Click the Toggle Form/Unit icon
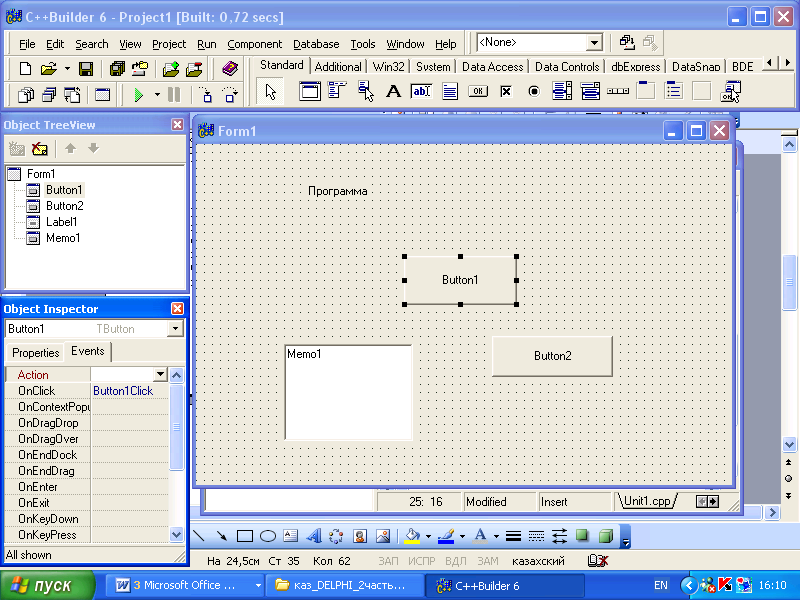Screen dimensions: 800x600 coord(72,95)
